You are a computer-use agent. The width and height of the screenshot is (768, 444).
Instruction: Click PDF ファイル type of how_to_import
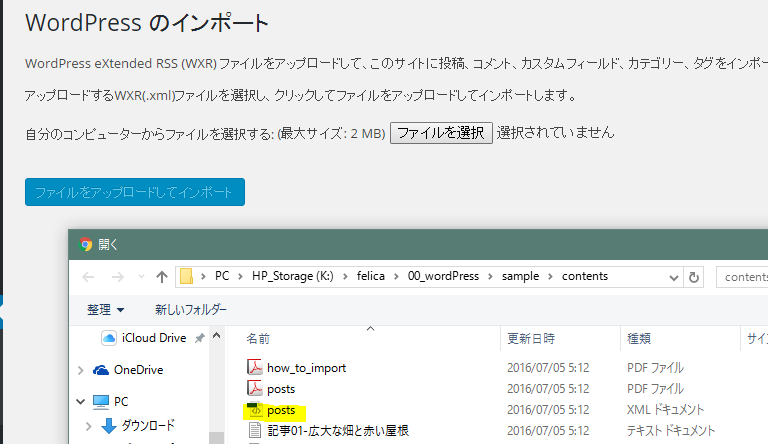tap(655, 368)
